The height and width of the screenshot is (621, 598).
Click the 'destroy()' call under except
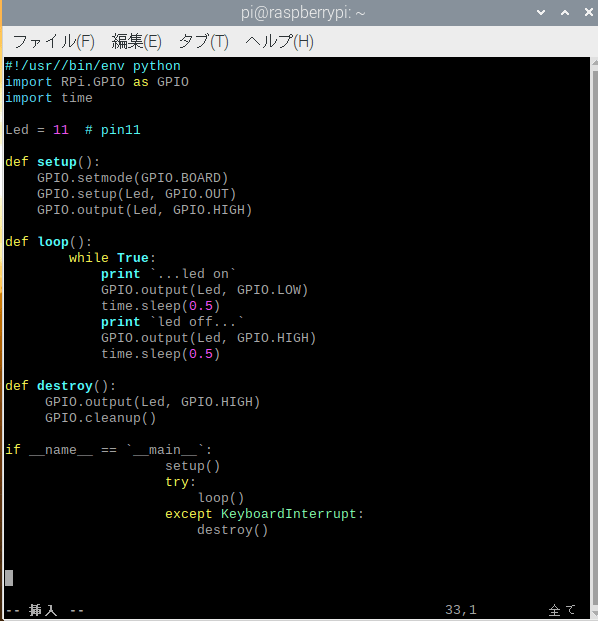232,530
